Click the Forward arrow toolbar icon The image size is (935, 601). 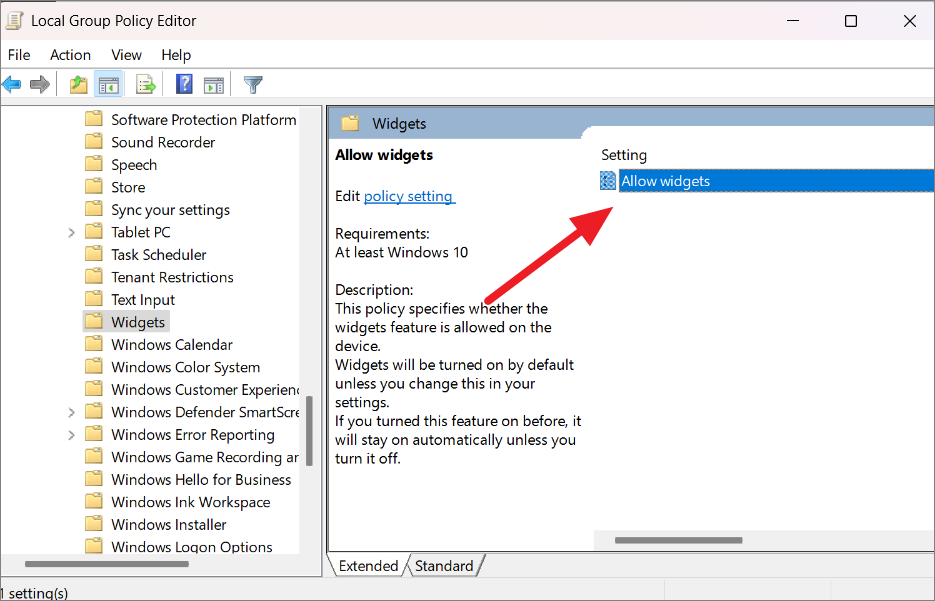click(x=40, y=85)
